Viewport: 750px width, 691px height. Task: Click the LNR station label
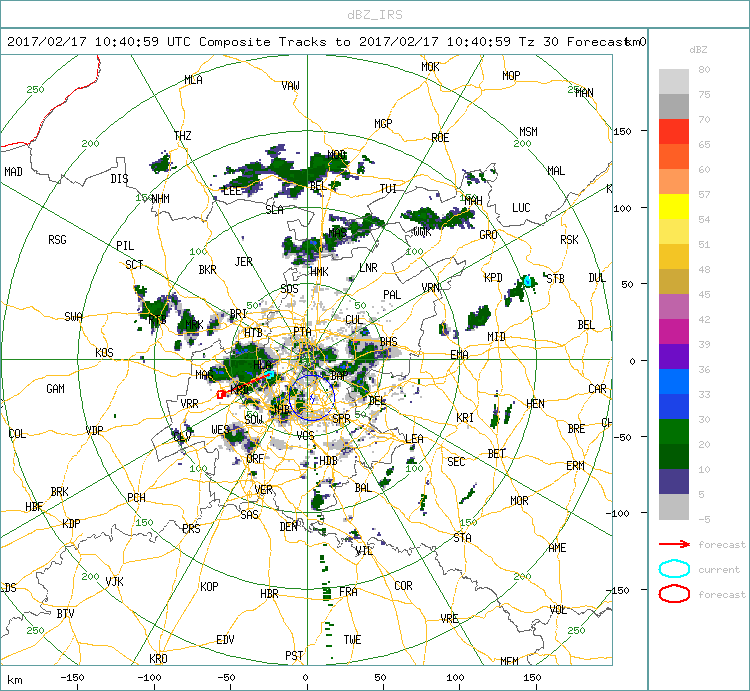click(x=368, y=268)
